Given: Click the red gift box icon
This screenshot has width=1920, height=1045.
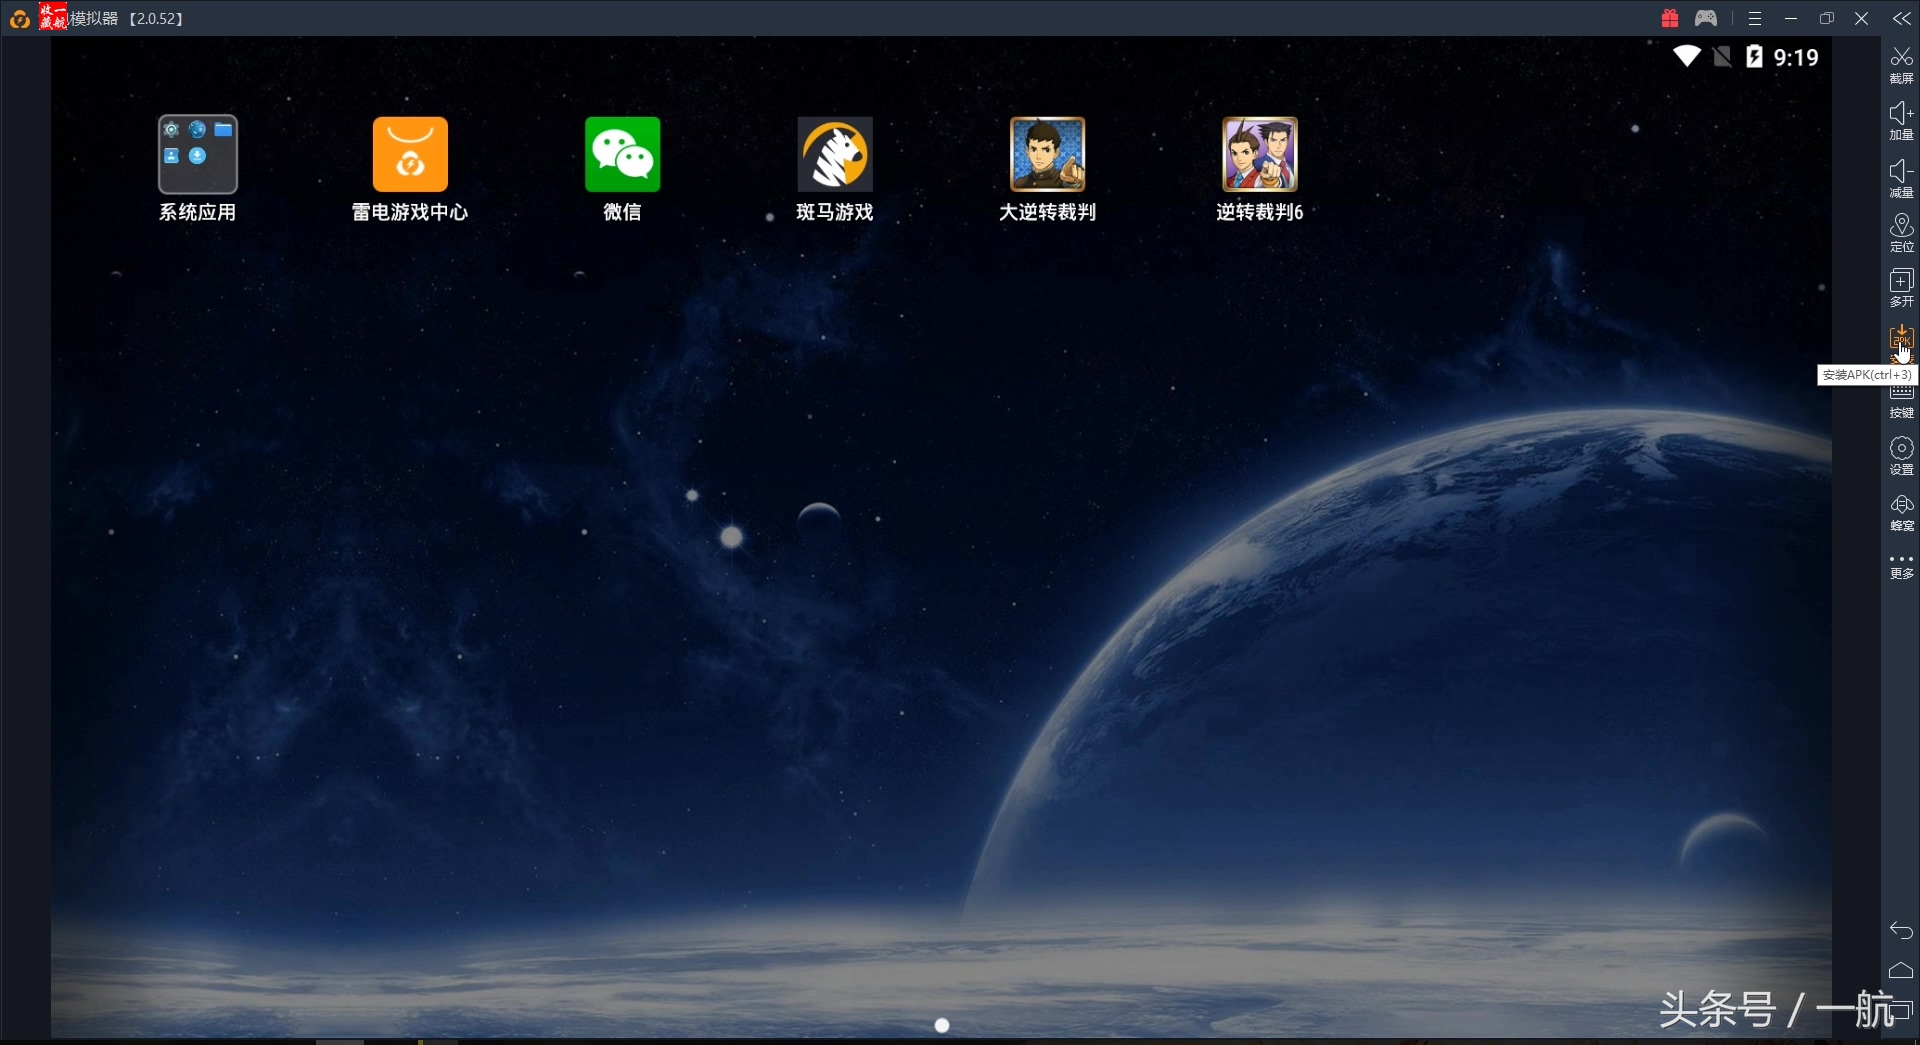Looking at the screenshot, I should click(1669, 18).
